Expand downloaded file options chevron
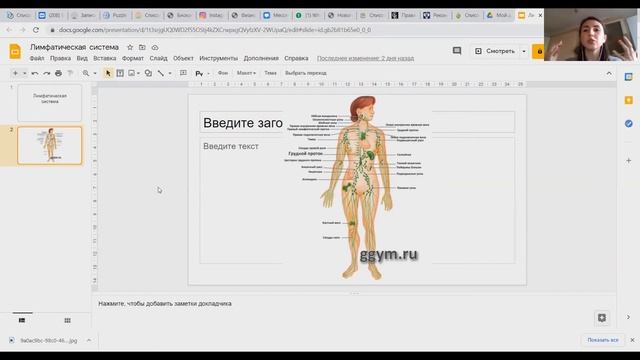Image resolution: width=640 pixels, height=360 pixels. 89,340
